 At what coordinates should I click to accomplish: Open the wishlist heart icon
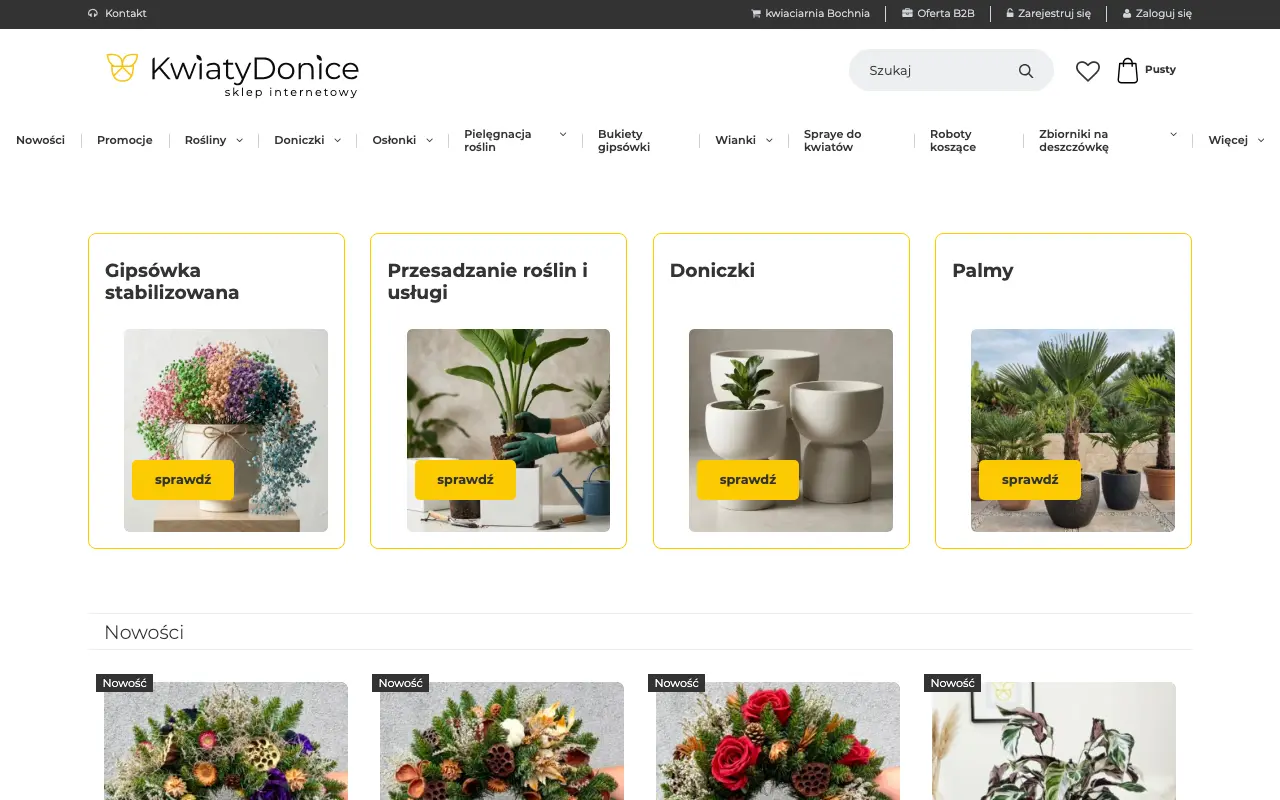click(x=1088, y=71)
